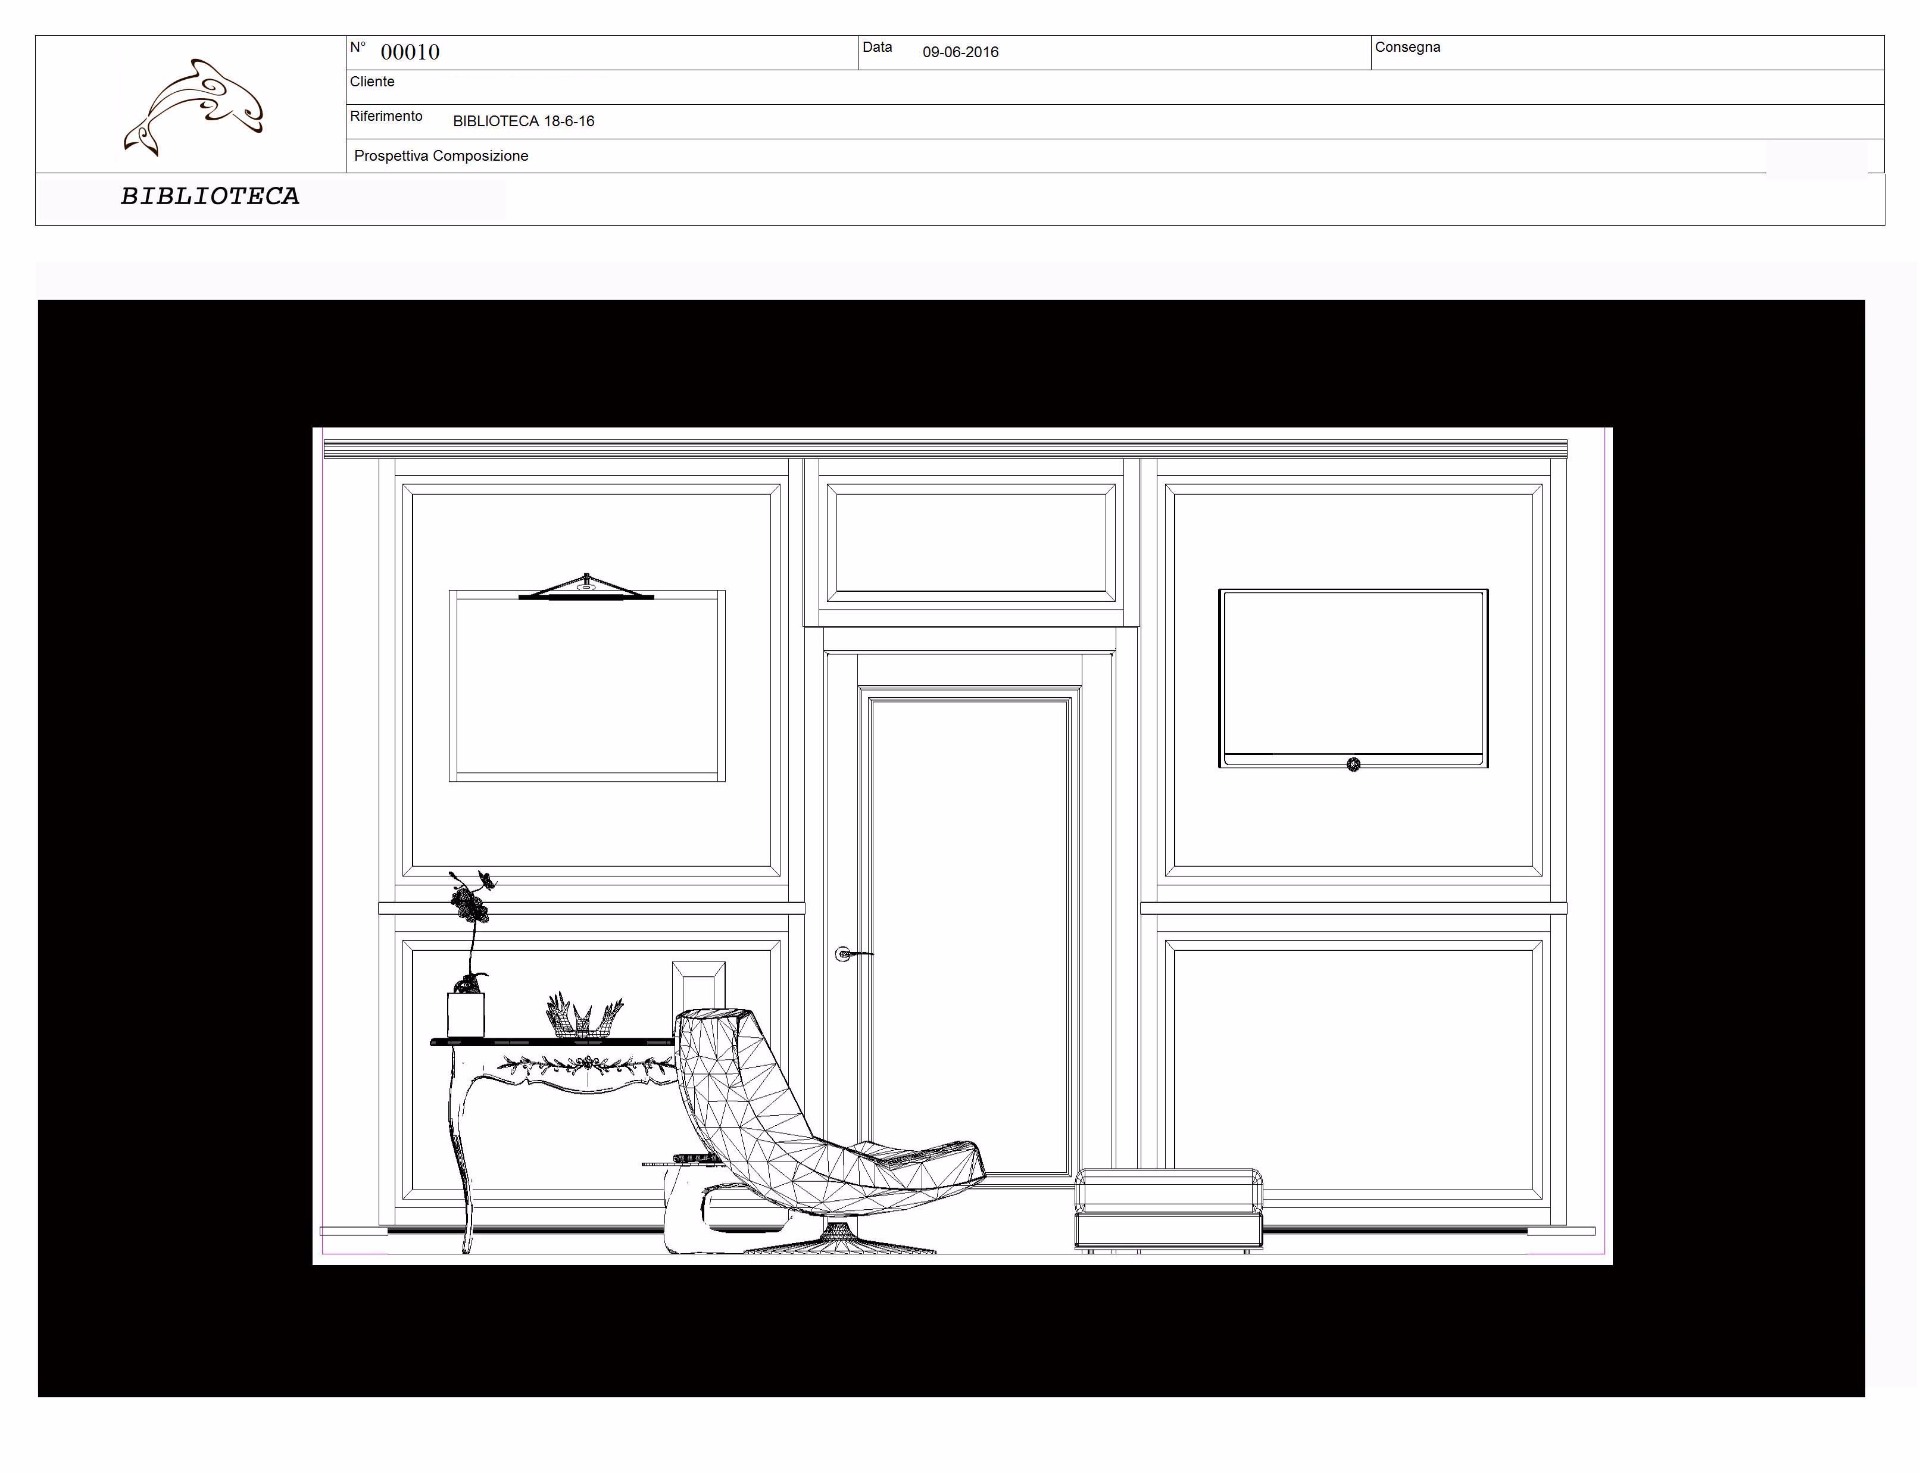The image size is (1920, 1473).
Task: Click the "Data" label
Action: pyautogui.click(x=877, y=47)
